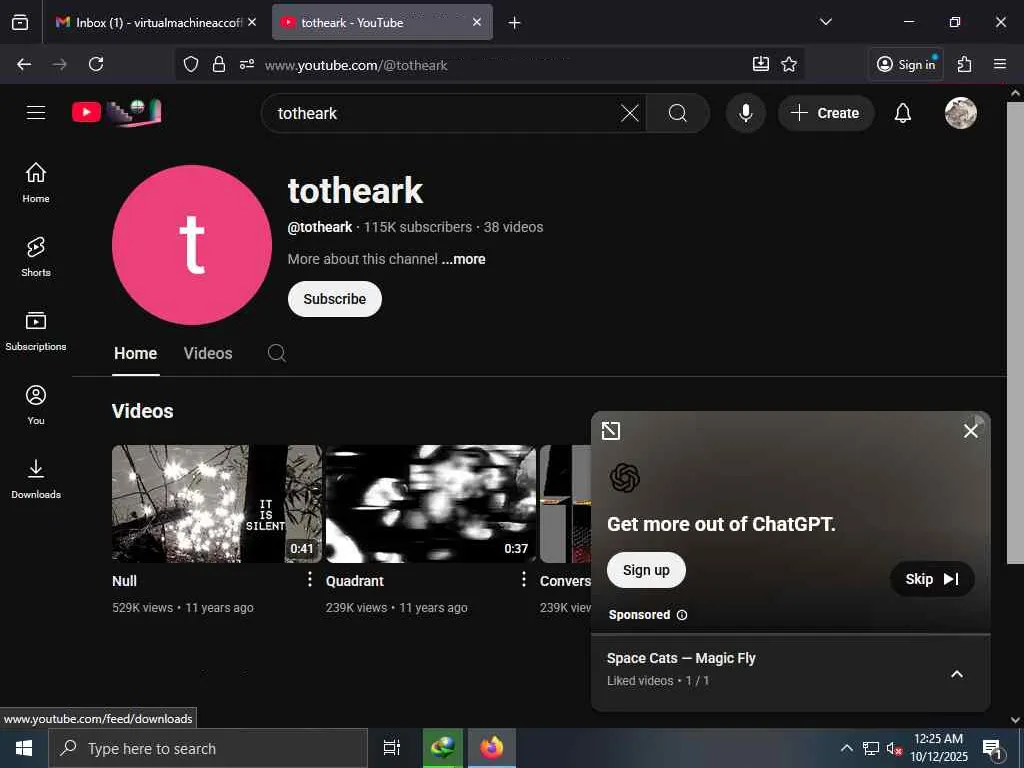1024x768 pixels.
Task: Select the channel Home tab
Action: 135,353
